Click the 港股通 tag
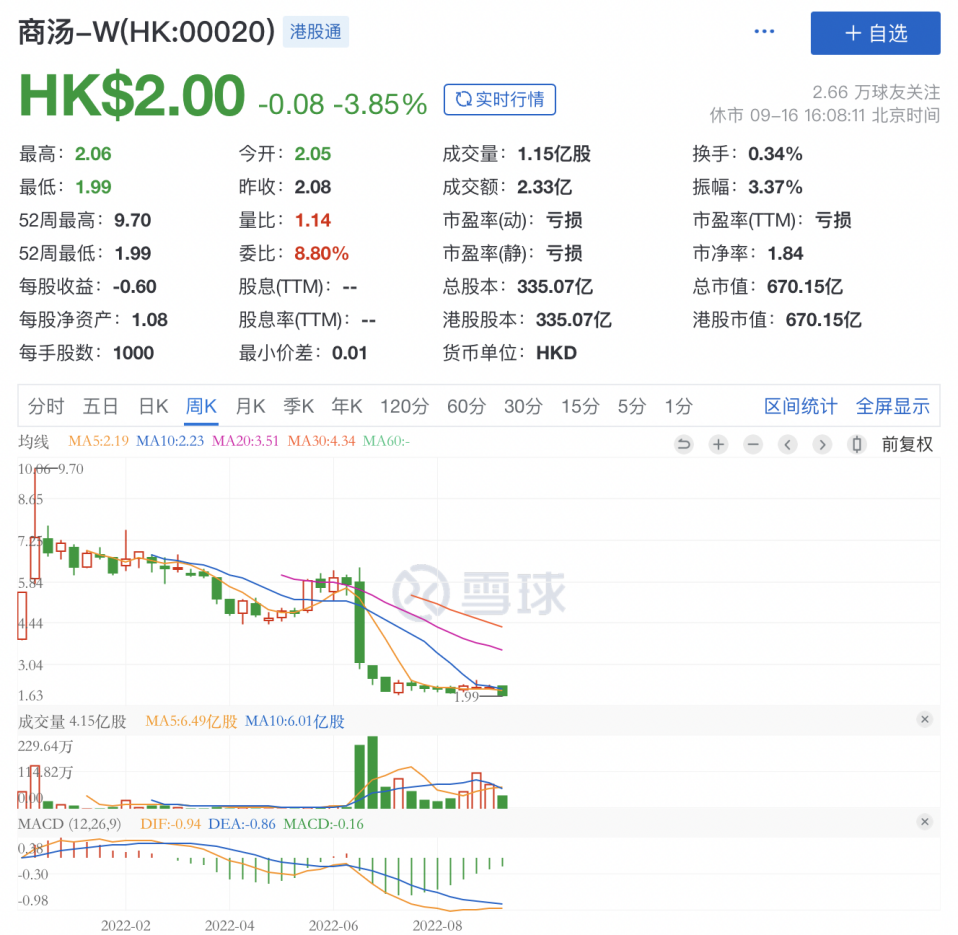This screenshot has width=958, height=935. [315, 32]
